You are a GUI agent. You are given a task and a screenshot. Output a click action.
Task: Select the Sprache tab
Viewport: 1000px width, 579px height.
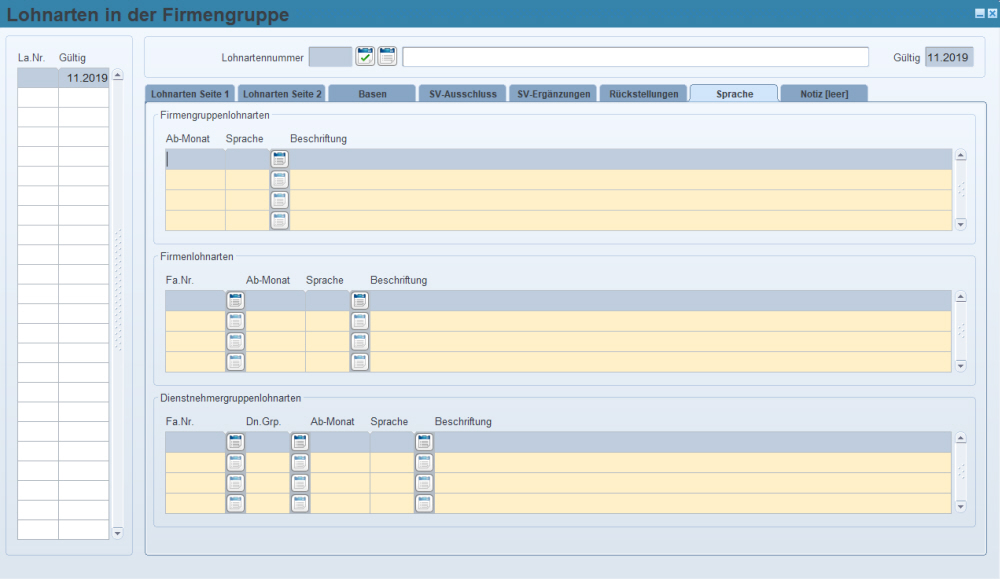pos(734,94)
